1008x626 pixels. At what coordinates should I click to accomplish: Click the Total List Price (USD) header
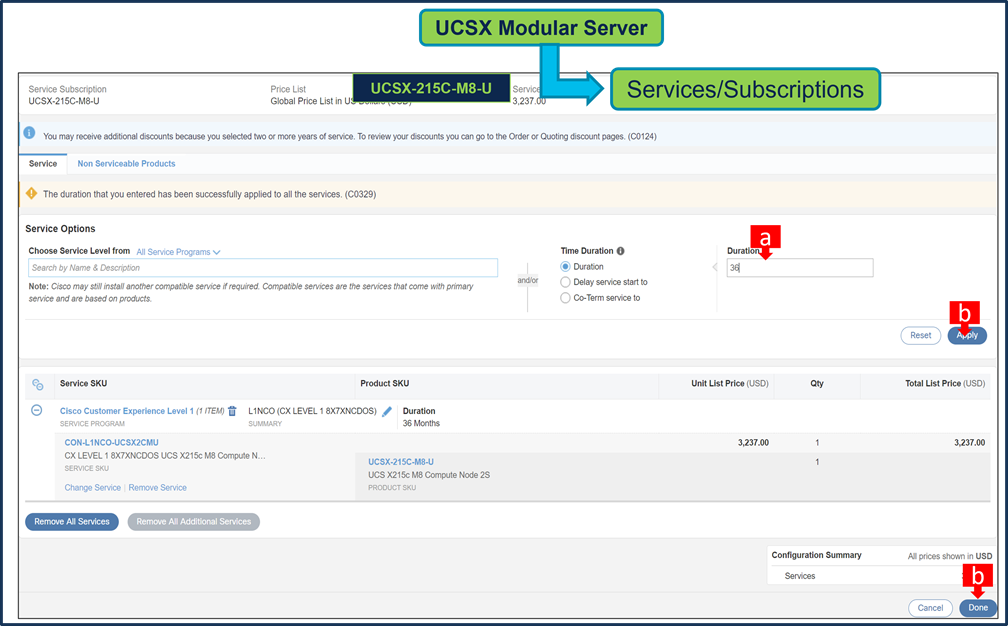945,384
